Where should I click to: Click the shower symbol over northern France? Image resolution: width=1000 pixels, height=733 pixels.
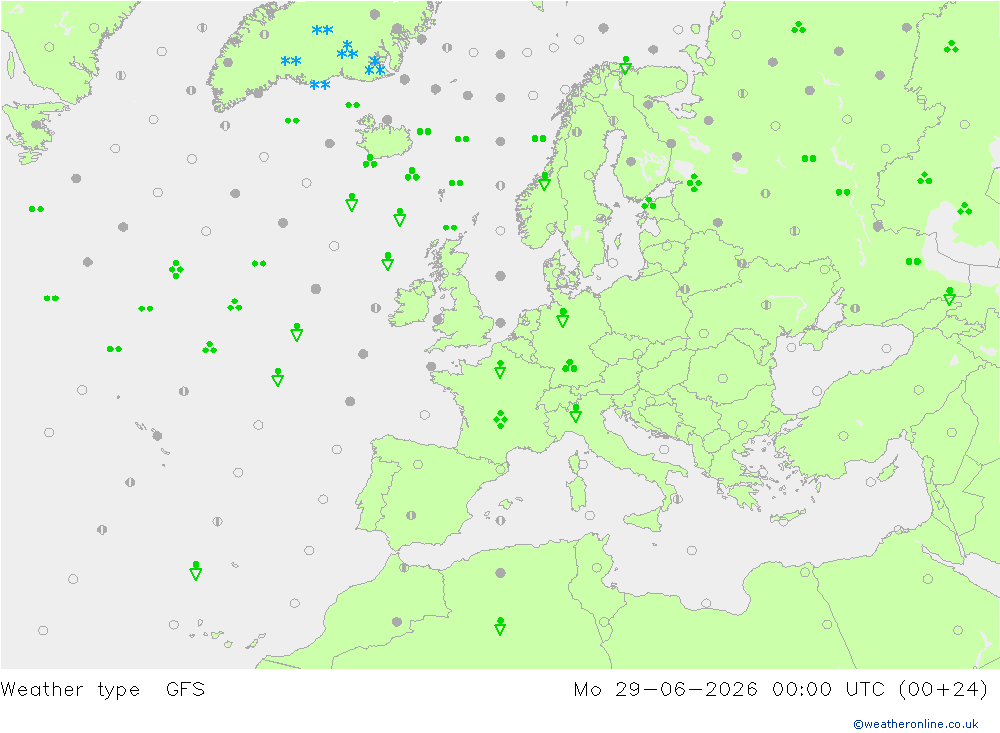click(x=500, y=369)
